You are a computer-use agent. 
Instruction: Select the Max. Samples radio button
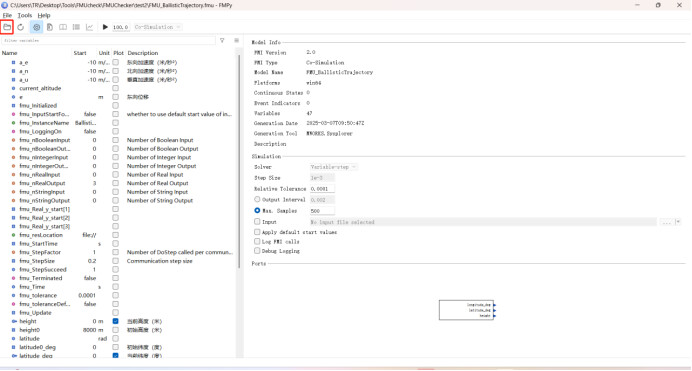coord(257,210)
